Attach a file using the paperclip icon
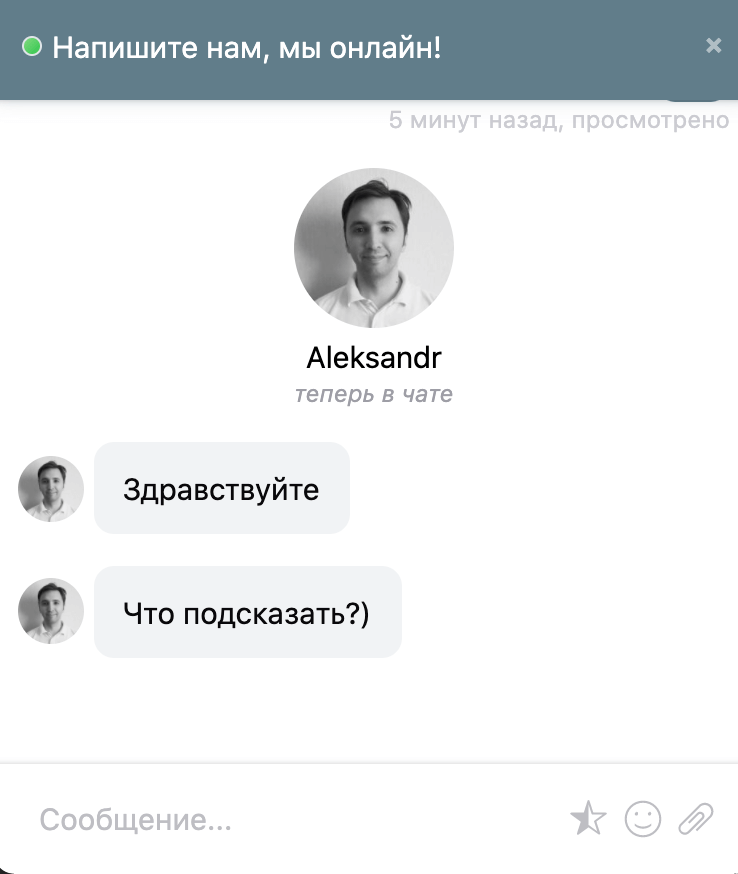 (x=695, y=819)
